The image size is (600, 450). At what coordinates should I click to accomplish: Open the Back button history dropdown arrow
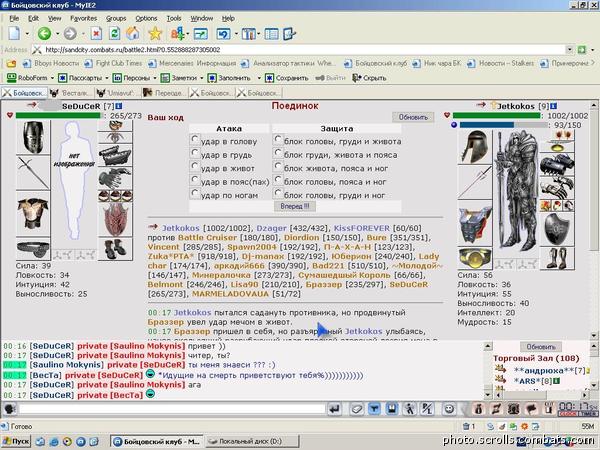tap(57, 34)
